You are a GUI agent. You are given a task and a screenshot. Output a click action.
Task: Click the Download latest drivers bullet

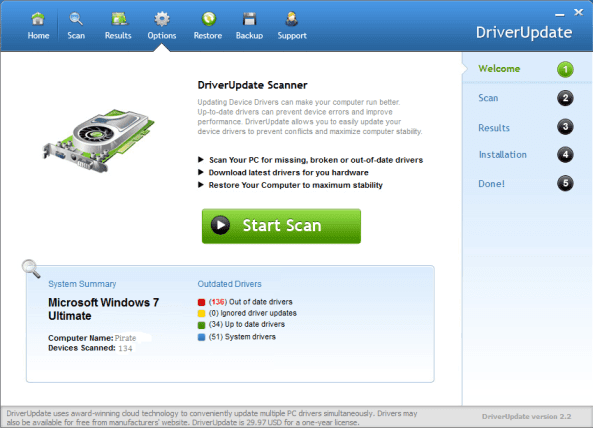(289, 172)
